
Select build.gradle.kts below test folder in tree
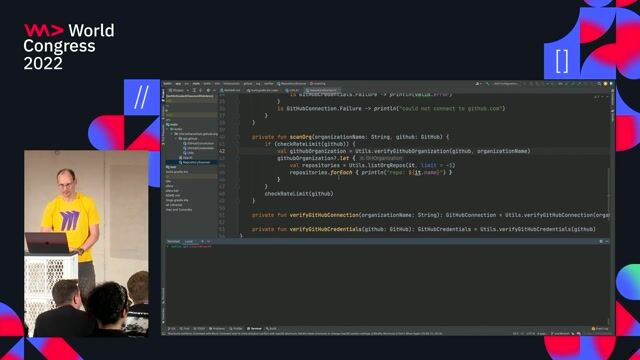pyautogui.click(x=177, y=172)
